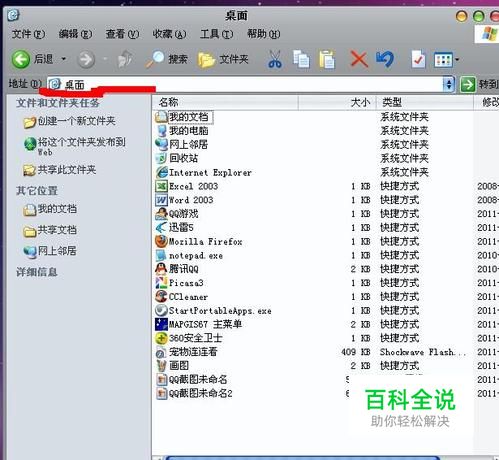Select the QQ游戏 shortcut icon

(161, 214)
